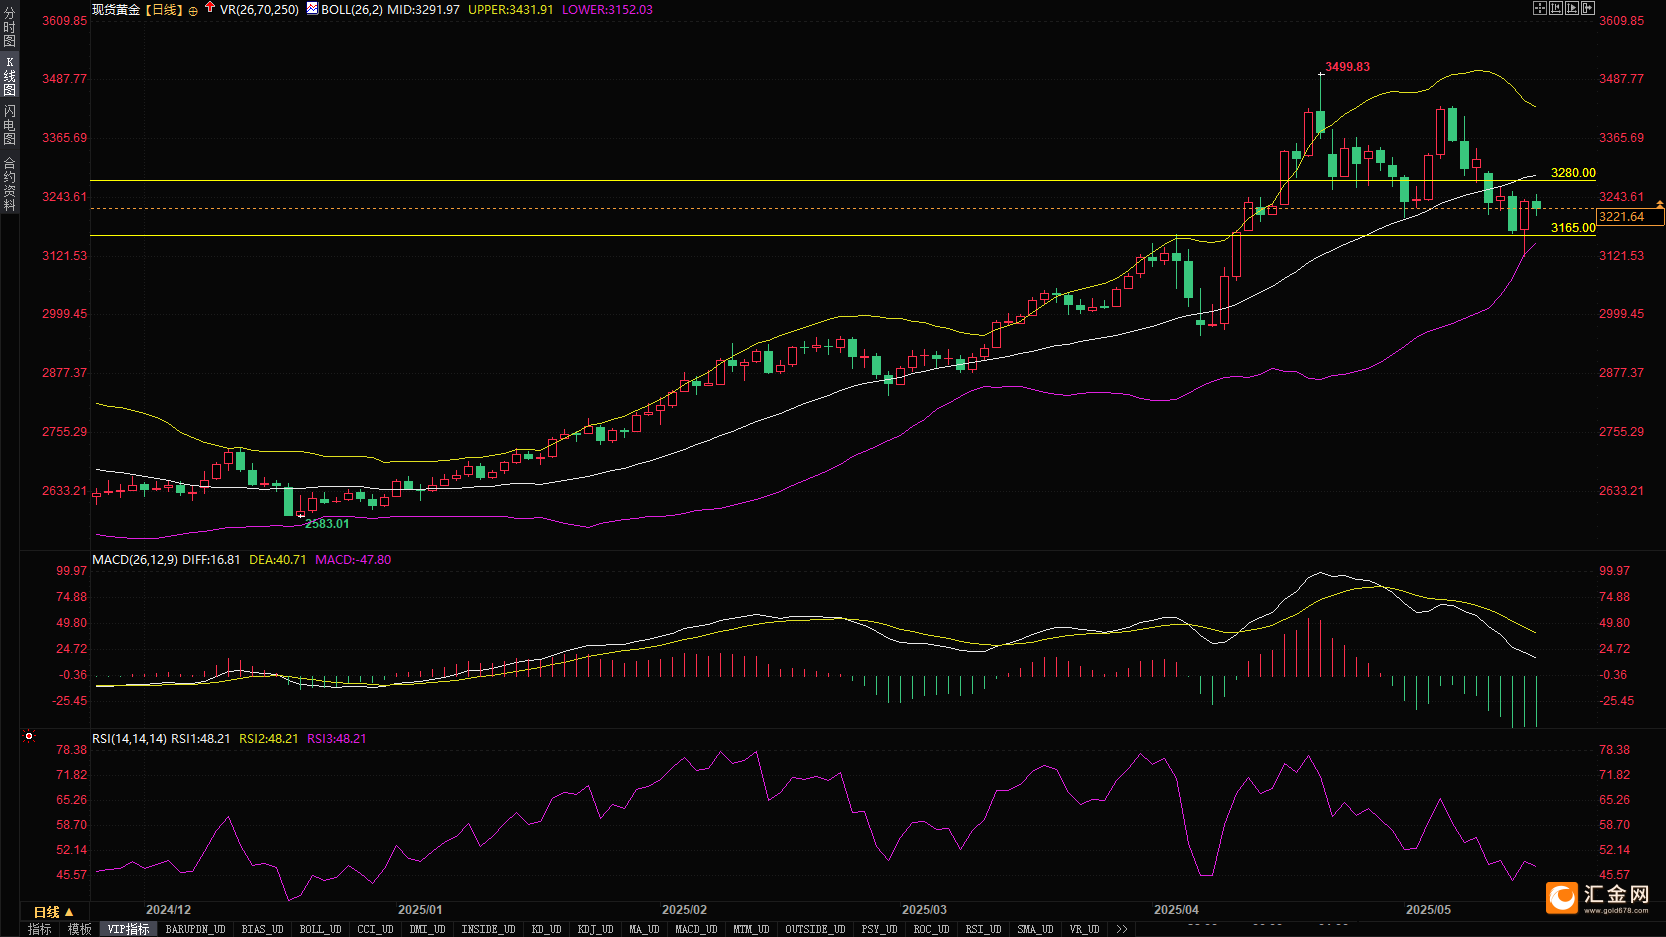Select the VIP指标 bottom tab

tap(129, 929)
